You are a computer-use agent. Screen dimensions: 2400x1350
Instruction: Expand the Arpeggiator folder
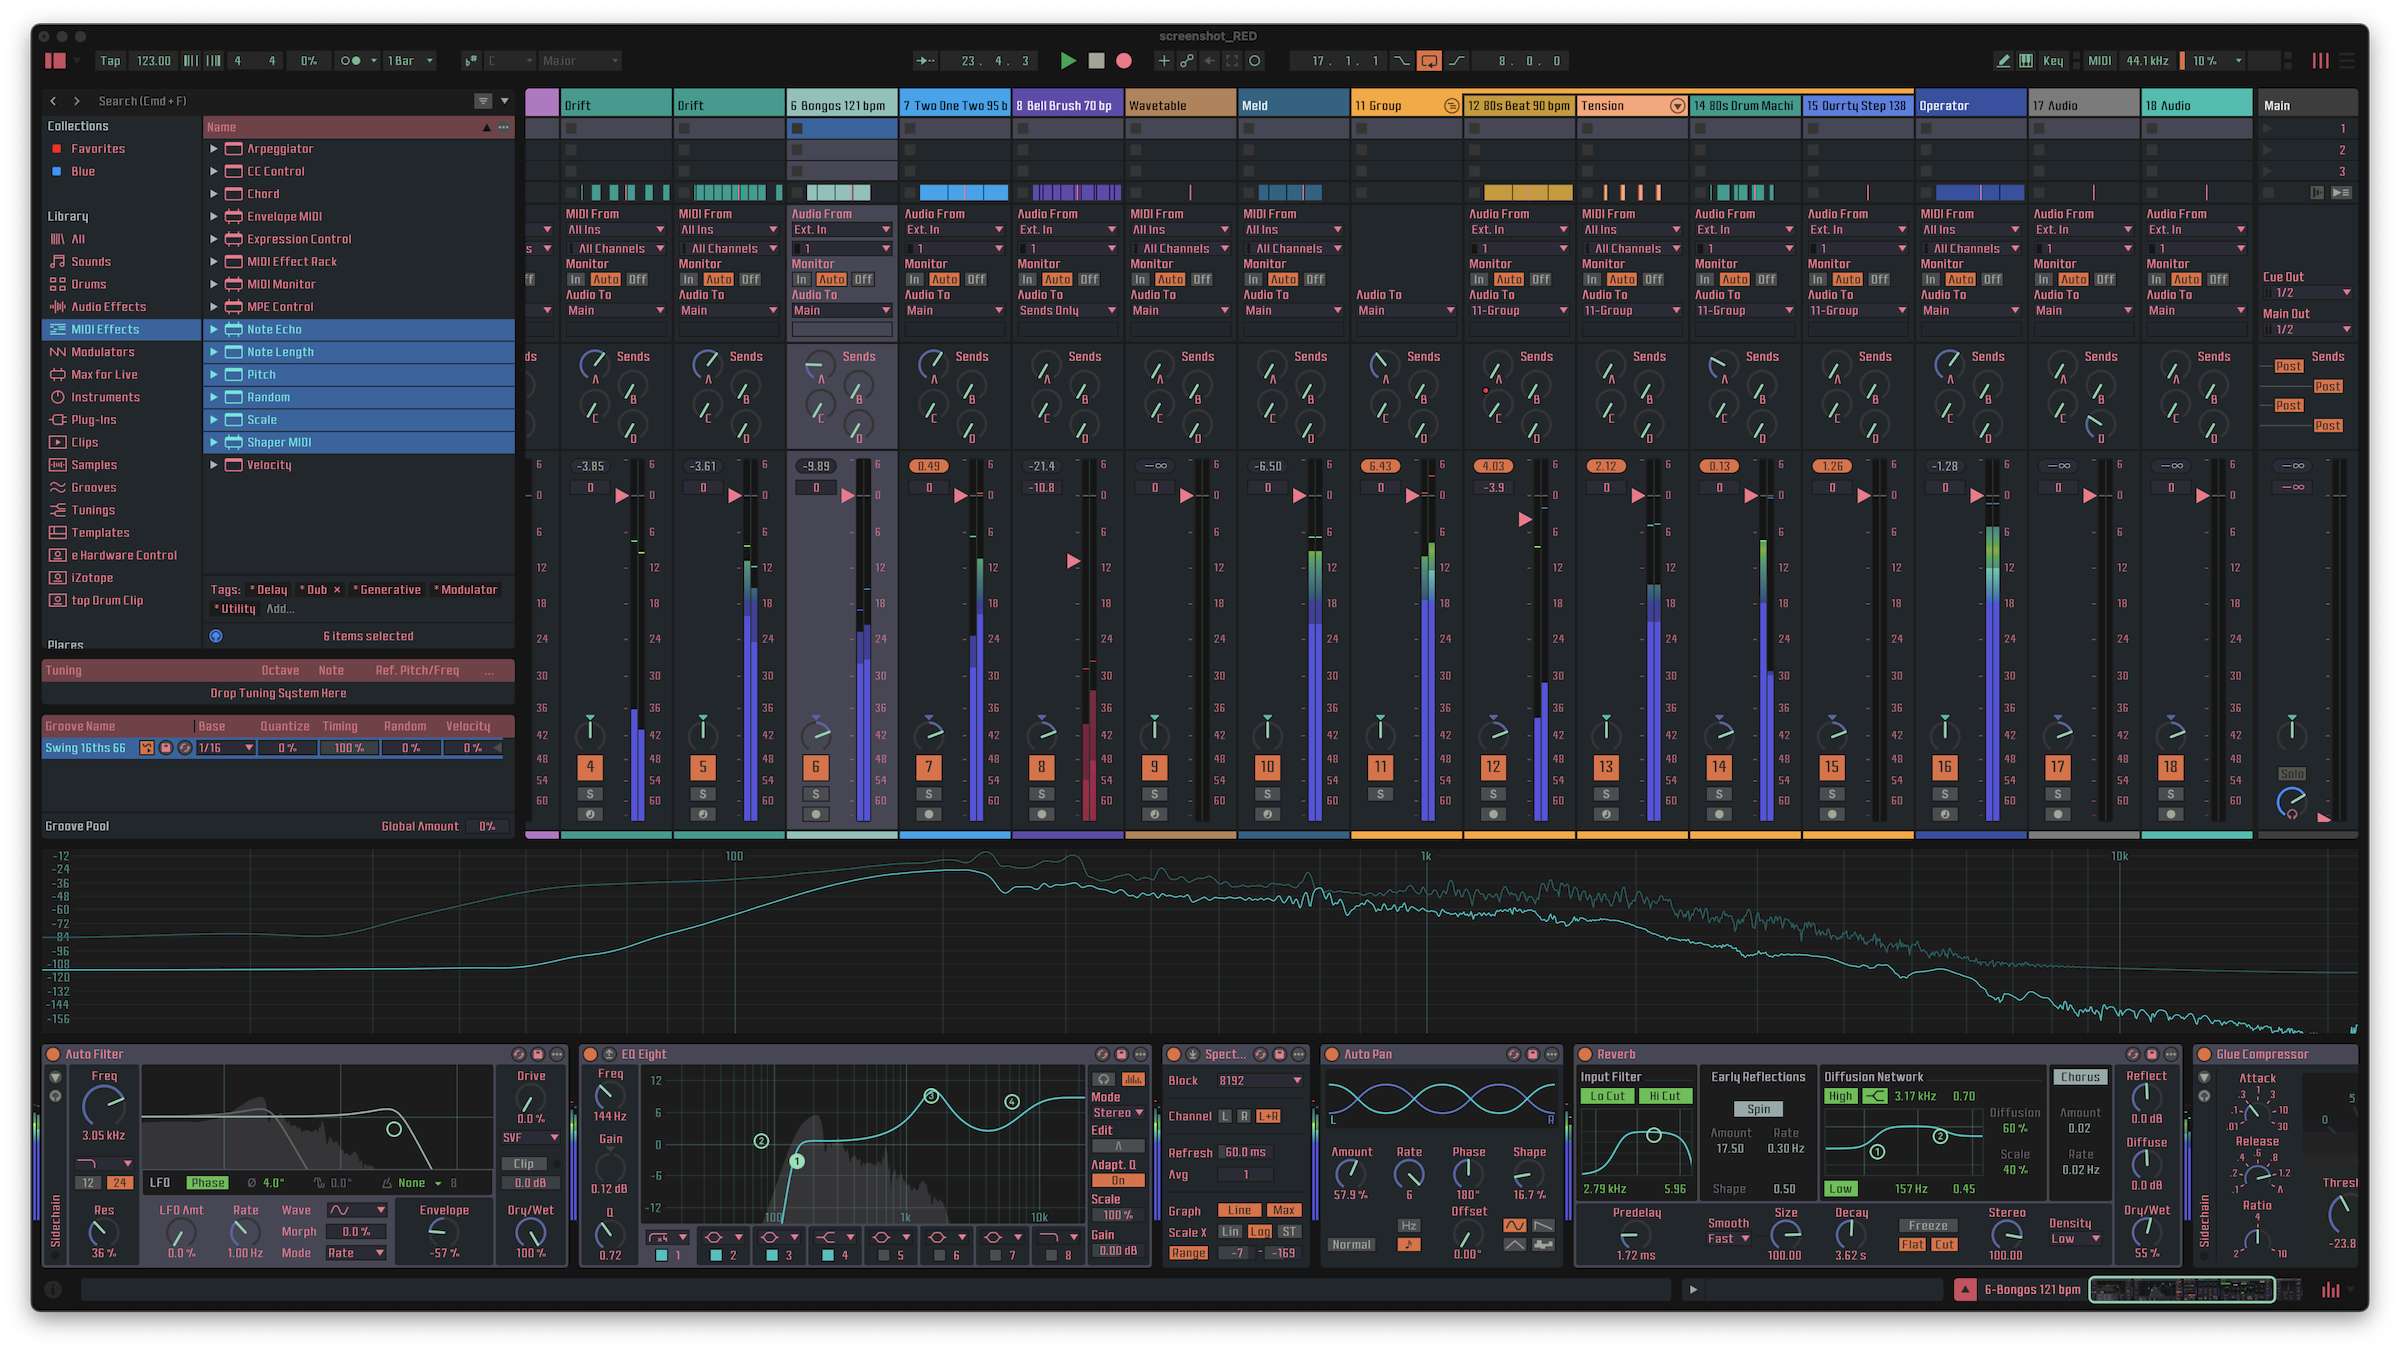[x=214, y=149]
